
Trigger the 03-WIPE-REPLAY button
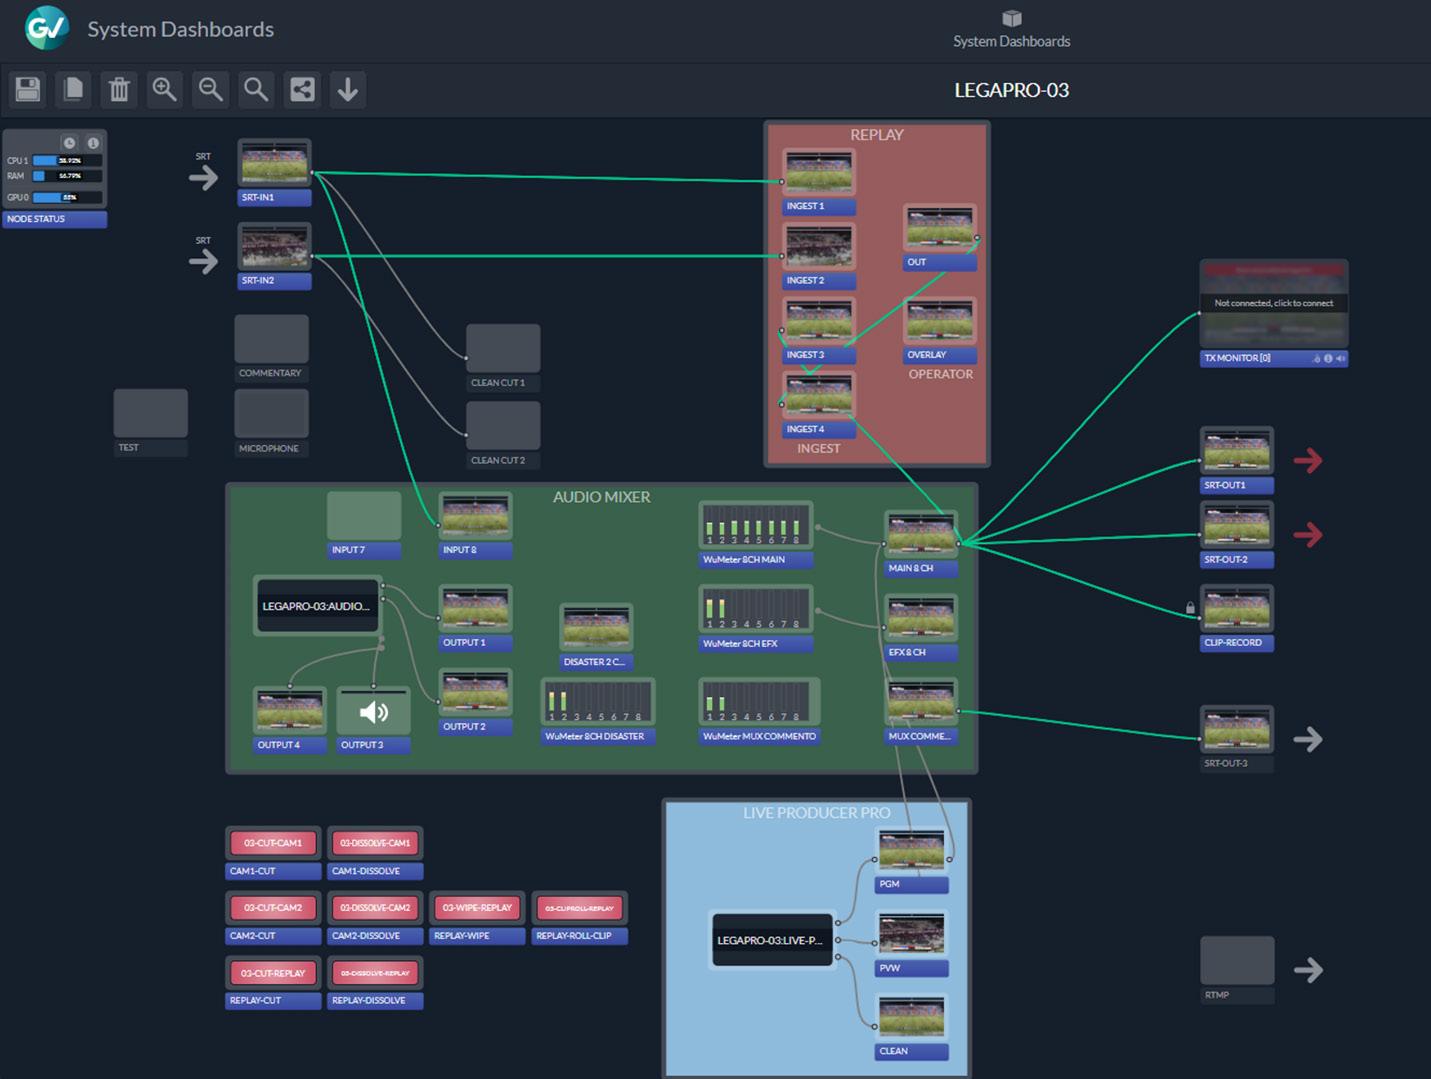(x=477, y=908)
